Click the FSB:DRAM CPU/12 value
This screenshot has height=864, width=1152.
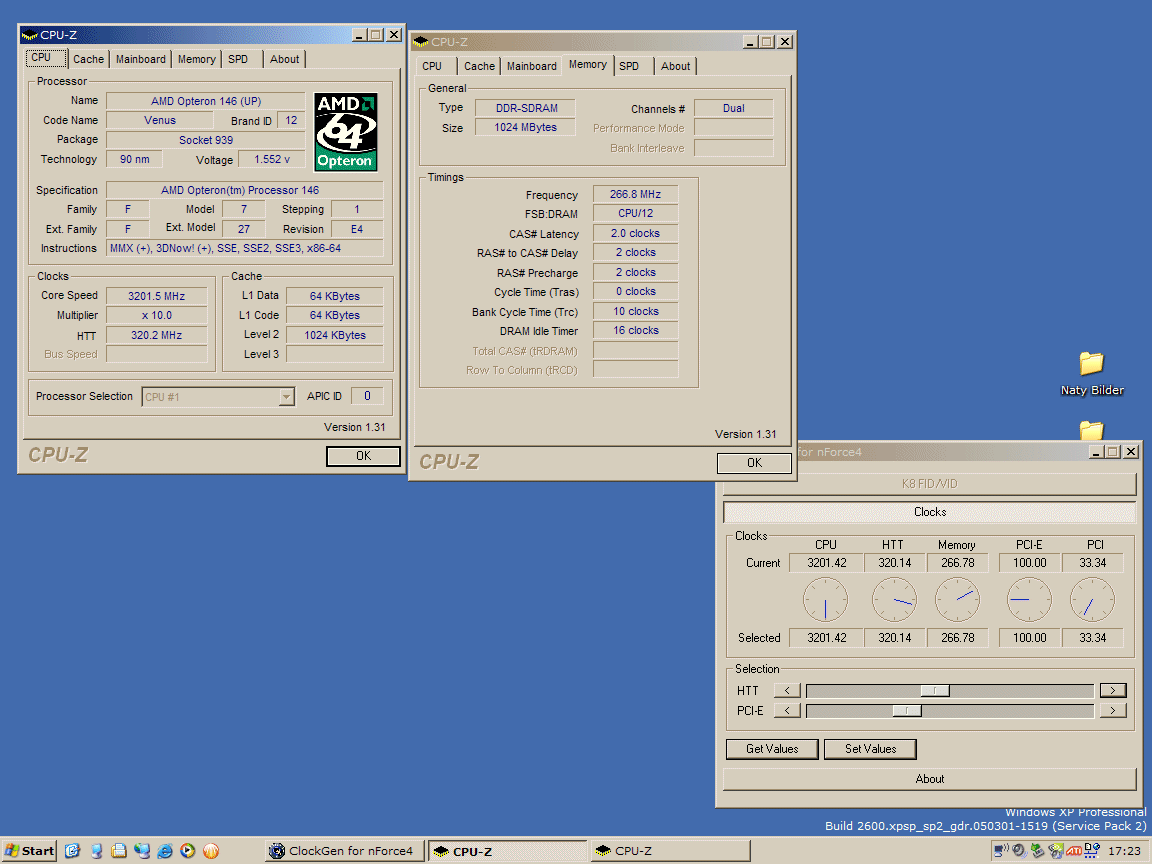pyautogui.click(x=636, y=214)
